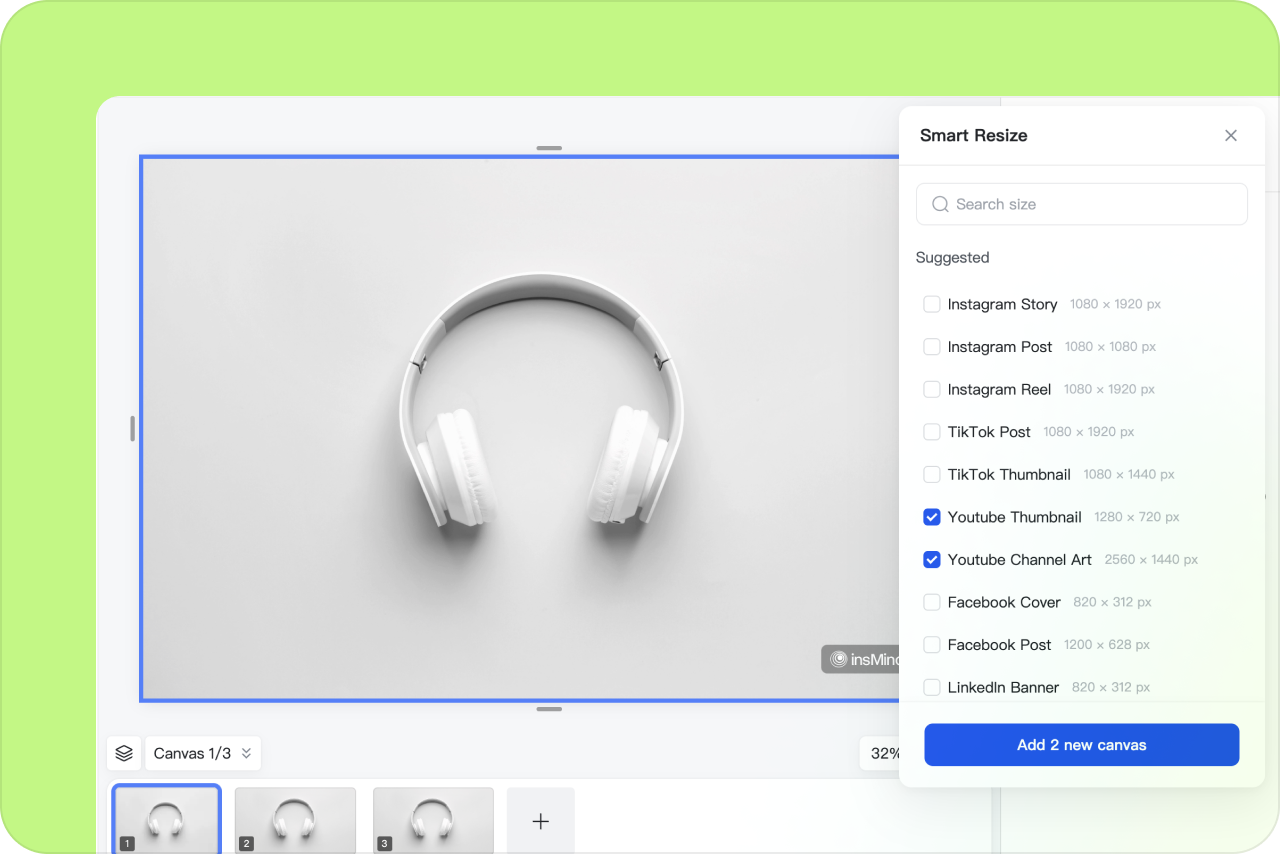Image resolution: width=1280 pixels, height=854 pixels.
Task: Click the bottom edge resize handle of canvas
Action: click(x=549, y=709)
